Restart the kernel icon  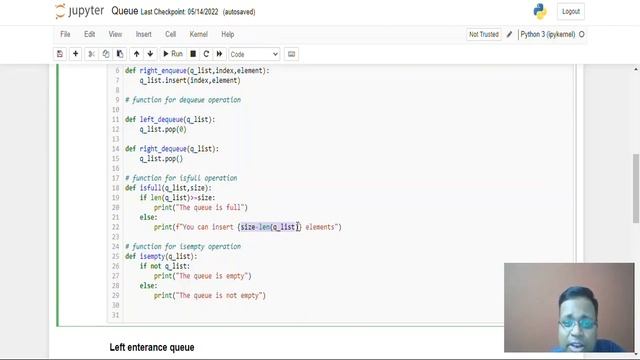pos(206,54)
